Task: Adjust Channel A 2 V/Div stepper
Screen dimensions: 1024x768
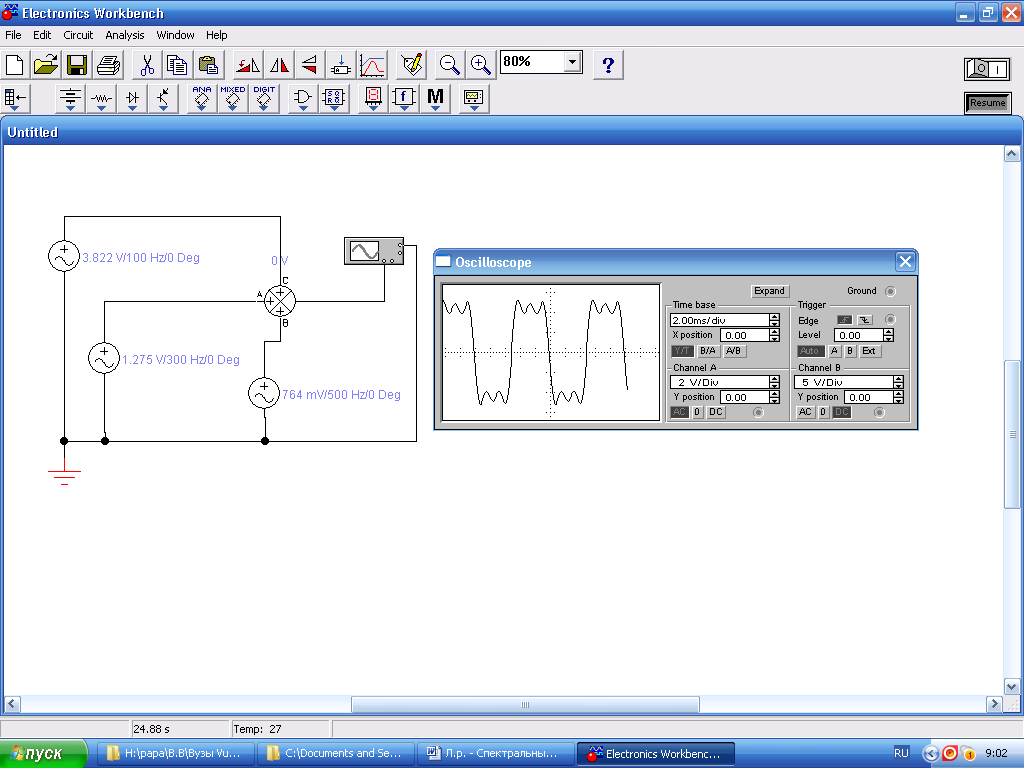Action: point(775,382)
